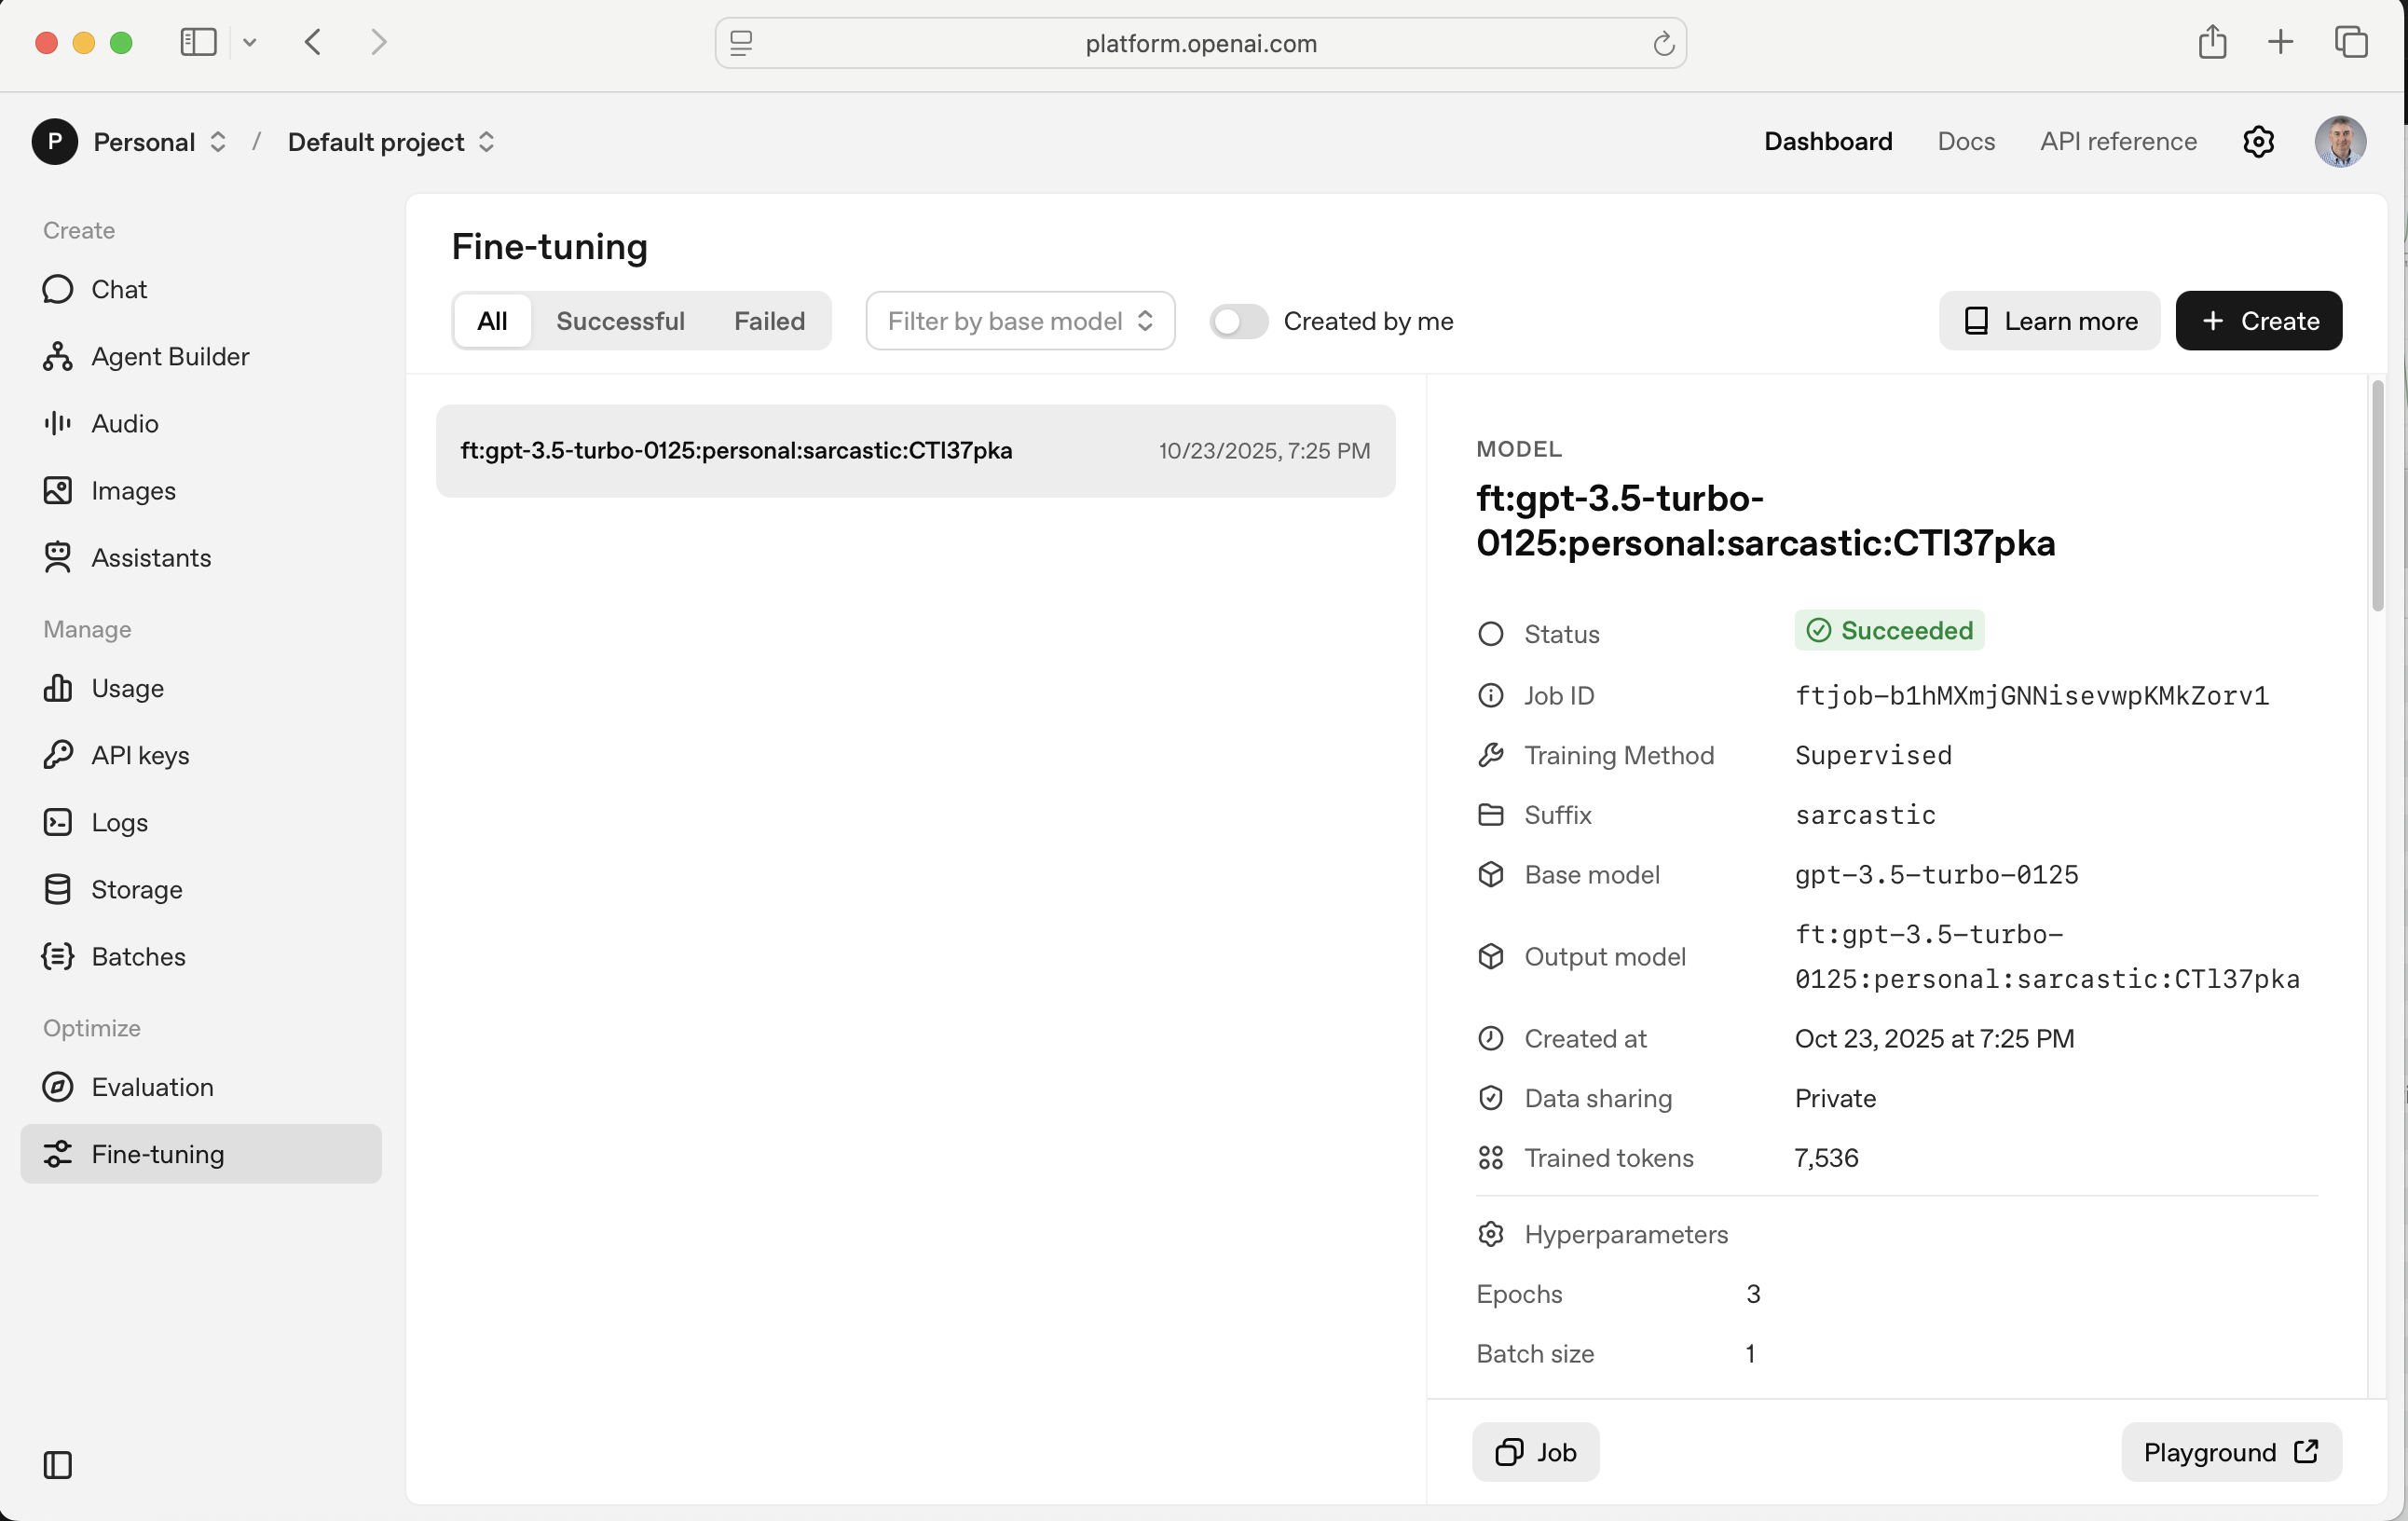Open Batches from sidebar
This screenshot has width=2408, height=1521.
click(x=137, y=957)
